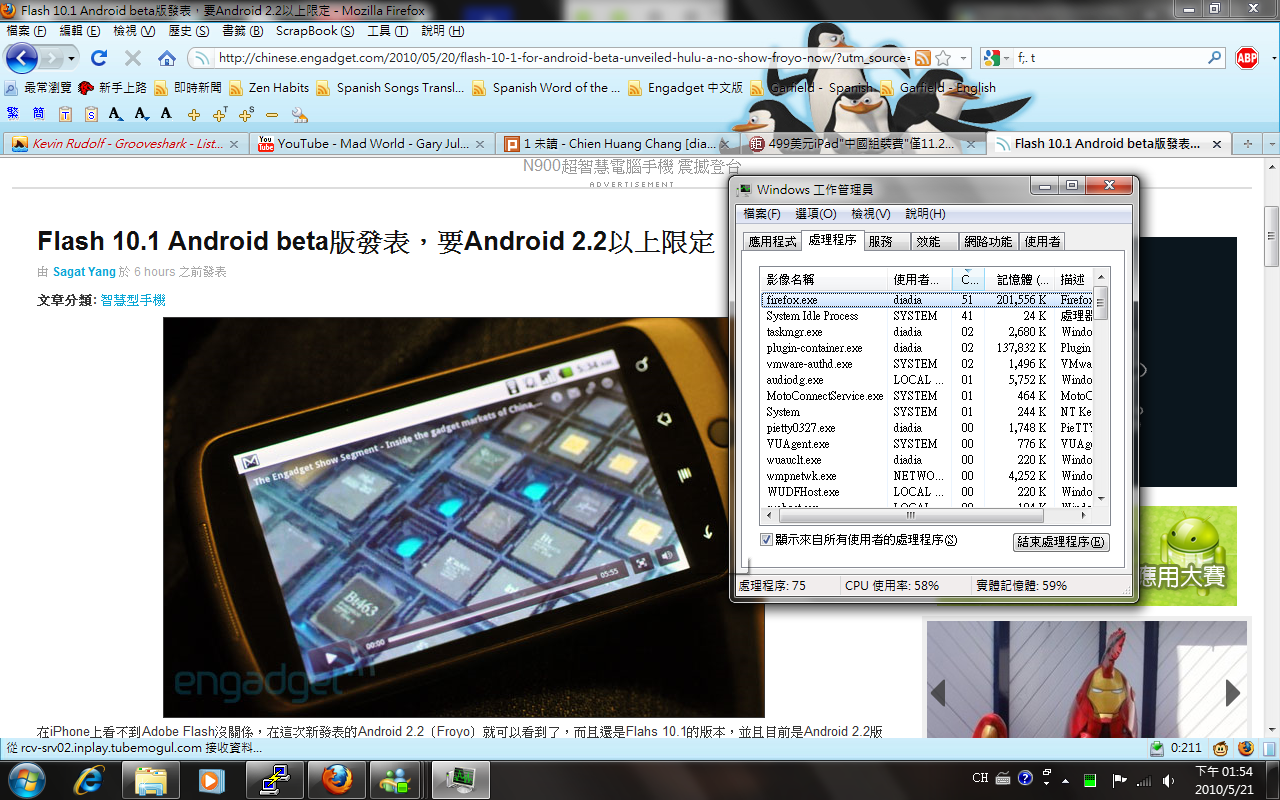Open a new tab with plus button
The image size is (1280, 800).
[x=1247, y=143]
